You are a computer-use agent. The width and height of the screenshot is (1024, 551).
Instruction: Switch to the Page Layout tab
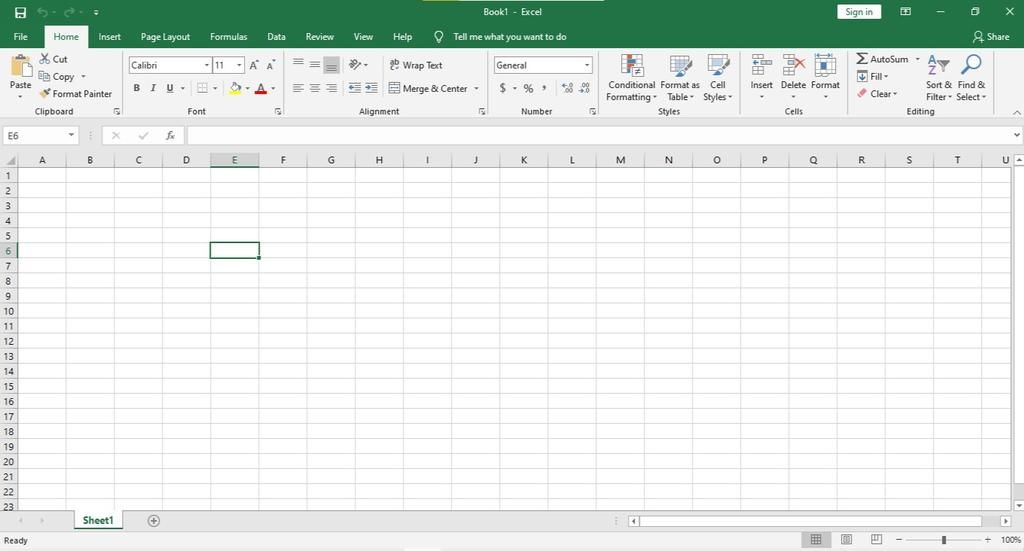165,37
